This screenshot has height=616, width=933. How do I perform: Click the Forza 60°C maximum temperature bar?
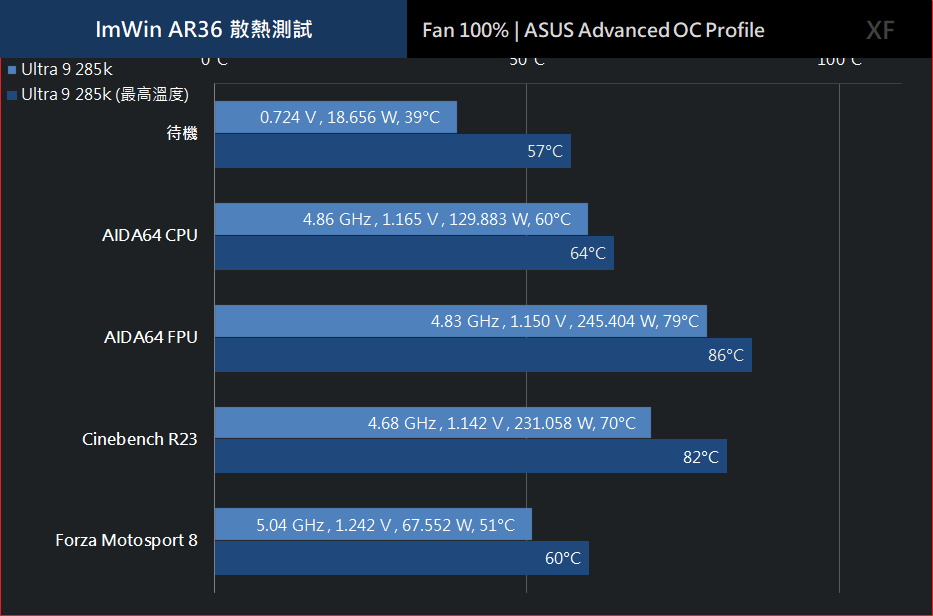pos(402,558)
